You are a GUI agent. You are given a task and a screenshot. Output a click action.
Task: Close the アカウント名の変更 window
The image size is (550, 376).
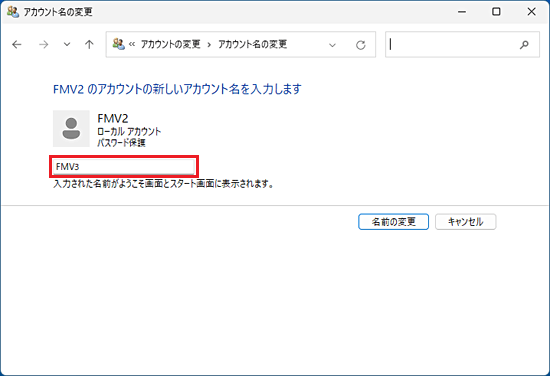pyautogui.click(x=531, y=12)
